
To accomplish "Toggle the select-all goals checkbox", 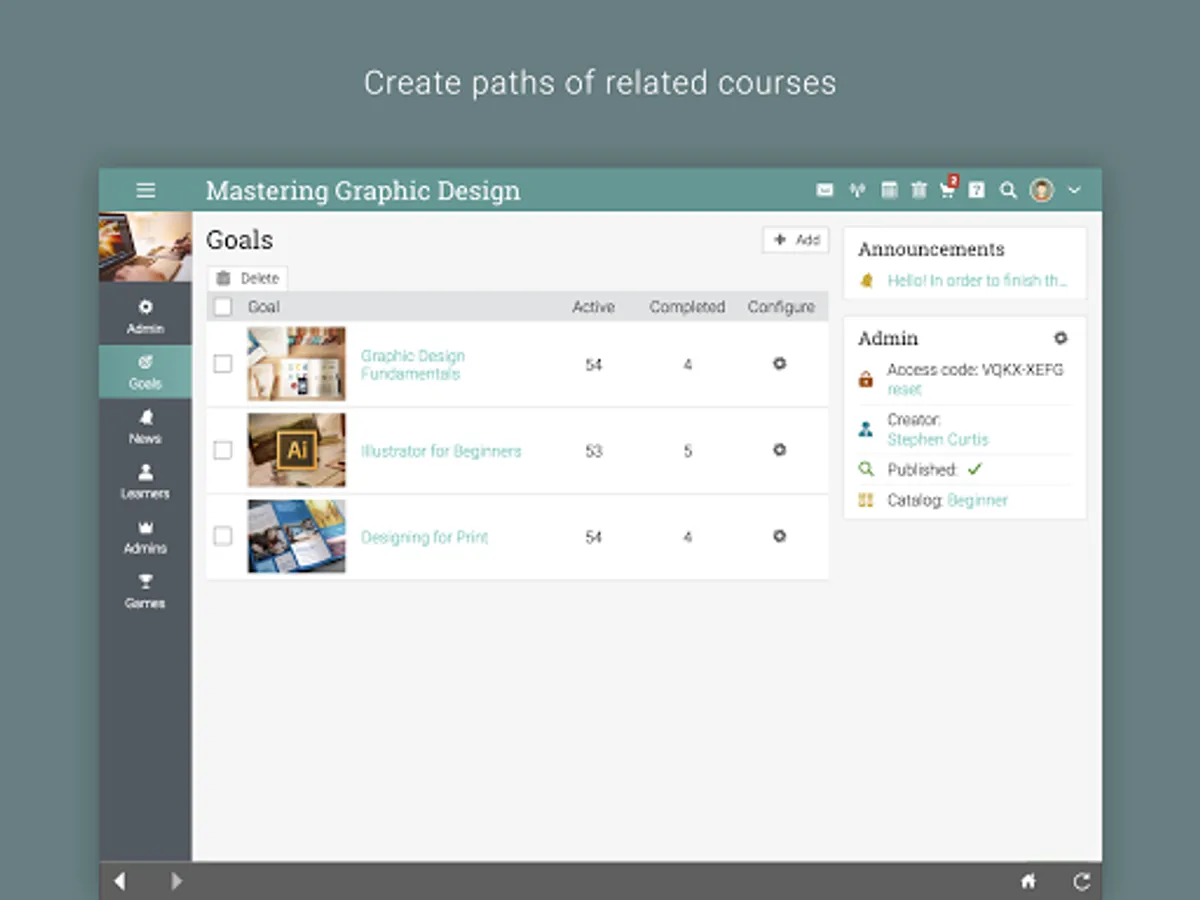I will [x=223, y=307].
